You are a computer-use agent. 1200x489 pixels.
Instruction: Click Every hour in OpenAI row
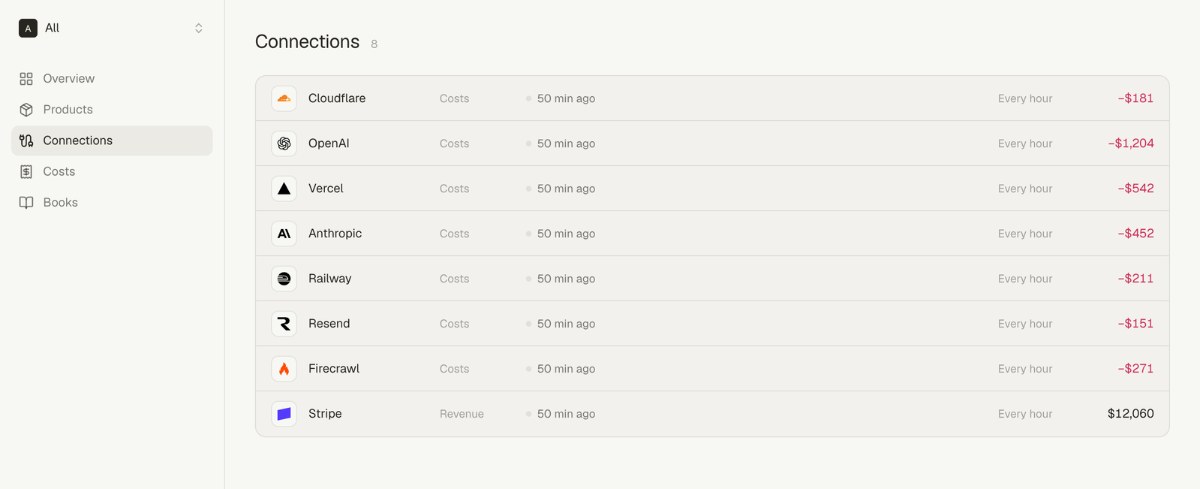coord(1025,144)
